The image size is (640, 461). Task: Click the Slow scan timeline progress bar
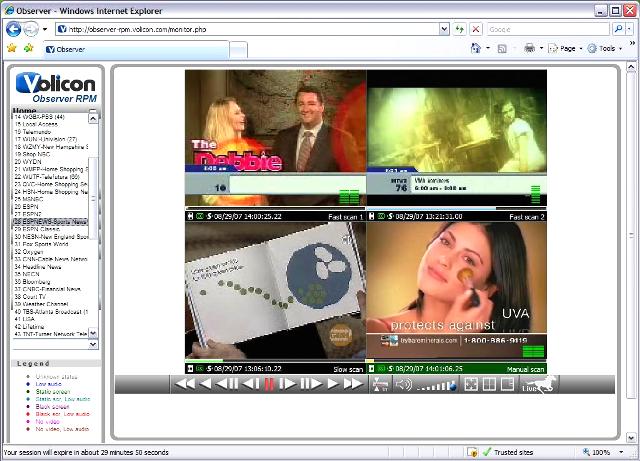(276, 361)
